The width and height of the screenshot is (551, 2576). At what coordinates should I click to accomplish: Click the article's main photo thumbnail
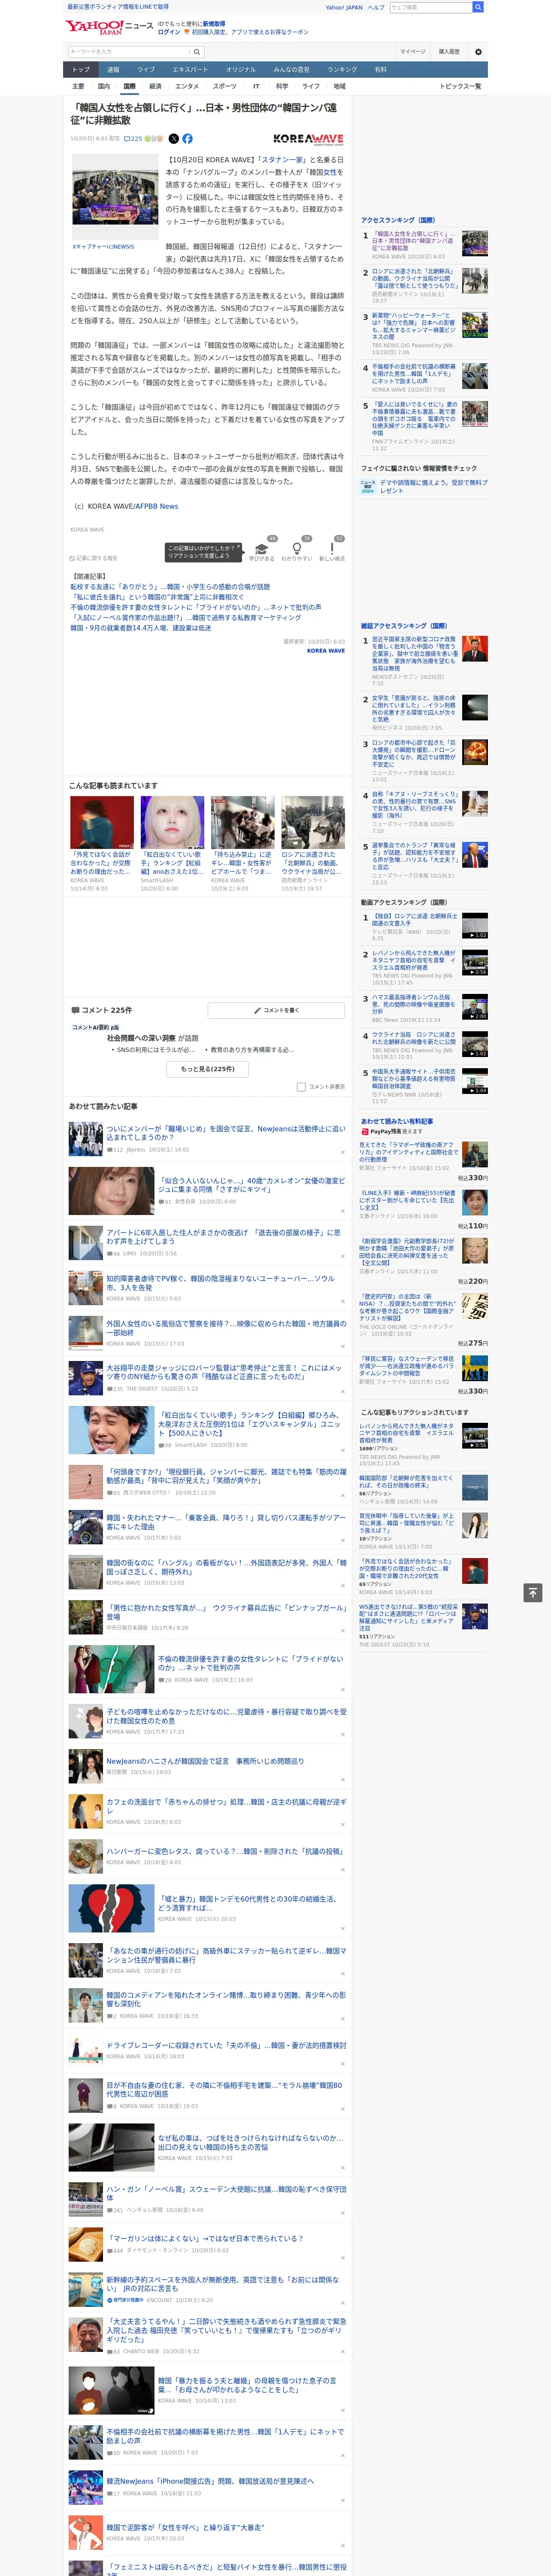point(115,198)
